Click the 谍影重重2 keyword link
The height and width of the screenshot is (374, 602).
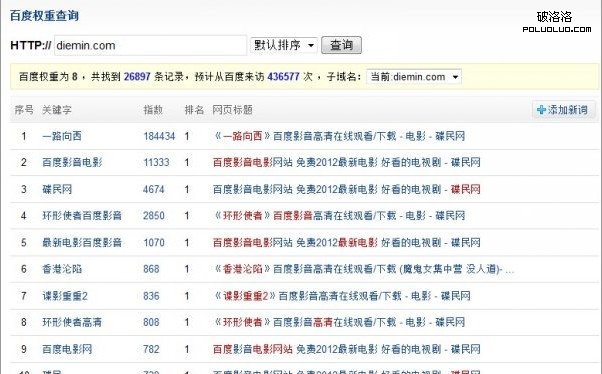(65, 296)
